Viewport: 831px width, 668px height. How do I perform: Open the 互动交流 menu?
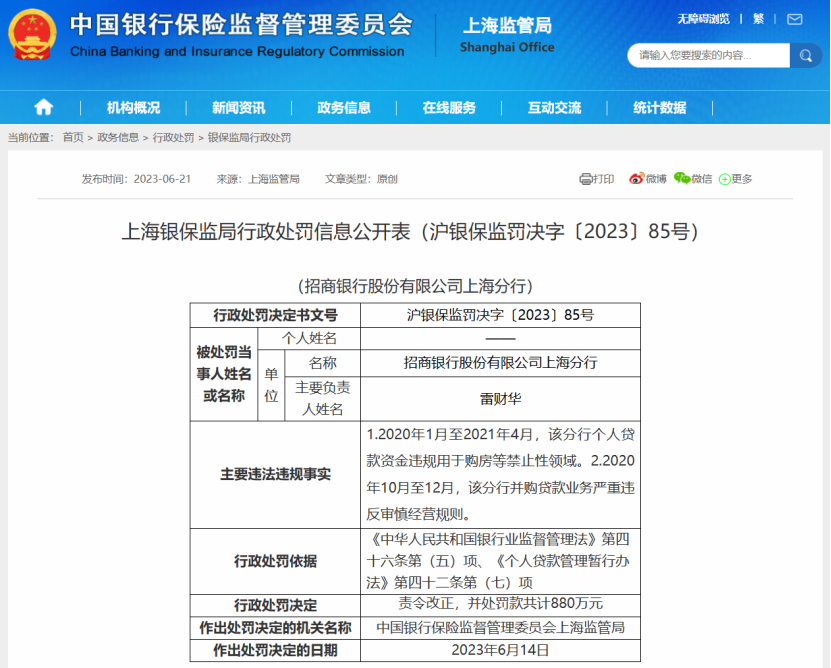pyautogui.click(x=554, y=108)
